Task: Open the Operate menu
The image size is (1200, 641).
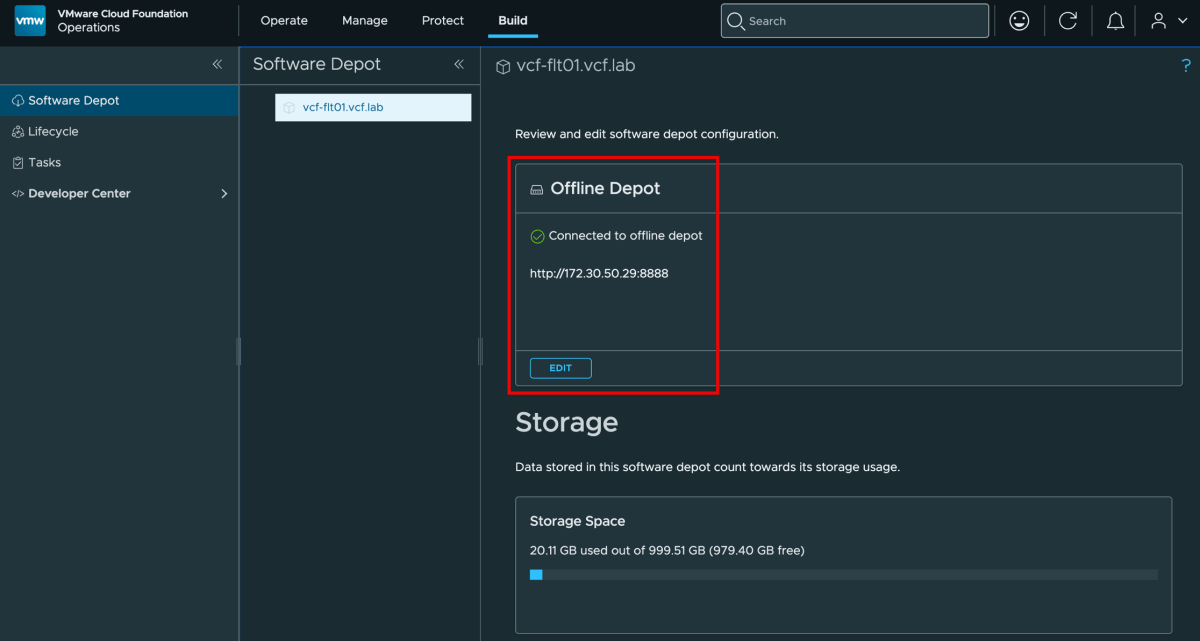Action: [x=284, y=21]
